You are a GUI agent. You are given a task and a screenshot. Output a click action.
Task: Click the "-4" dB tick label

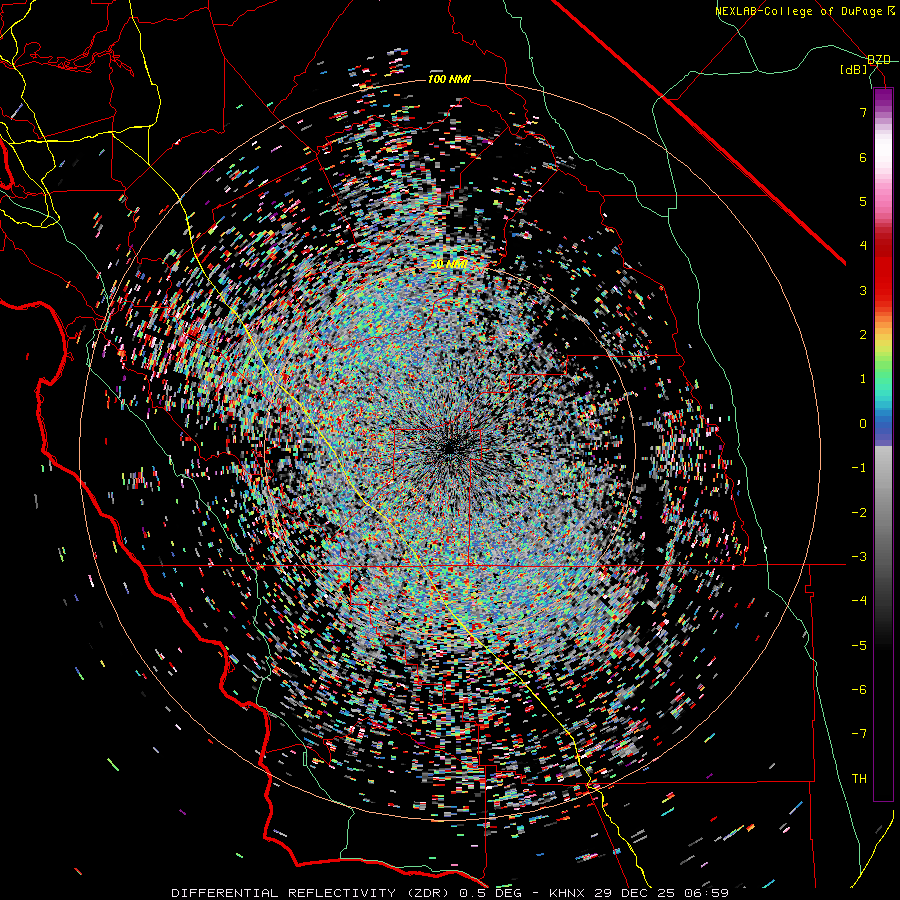(859, 600)
